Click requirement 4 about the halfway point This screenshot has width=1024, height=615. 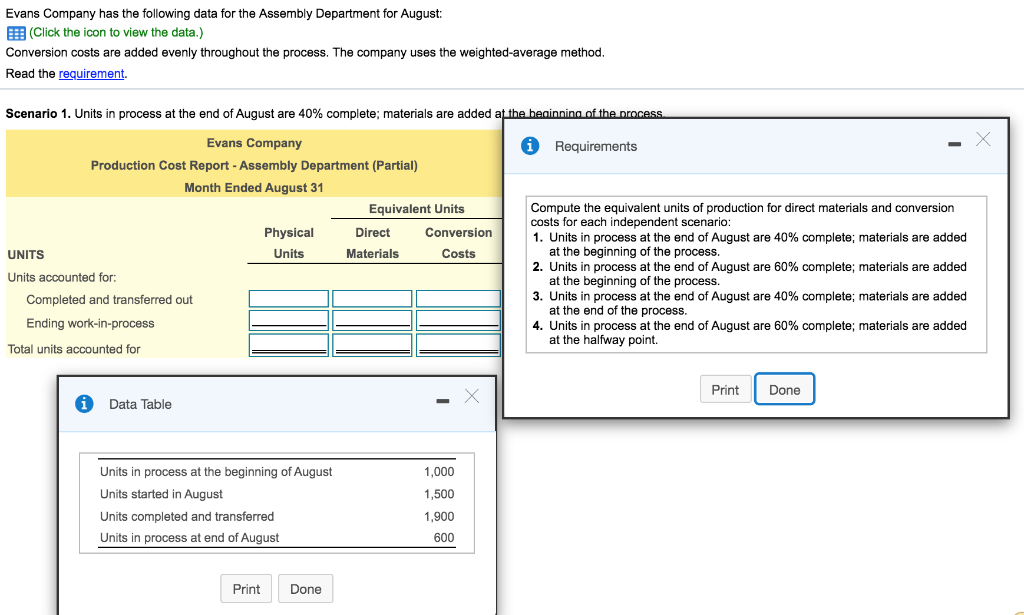click(750, 332)
